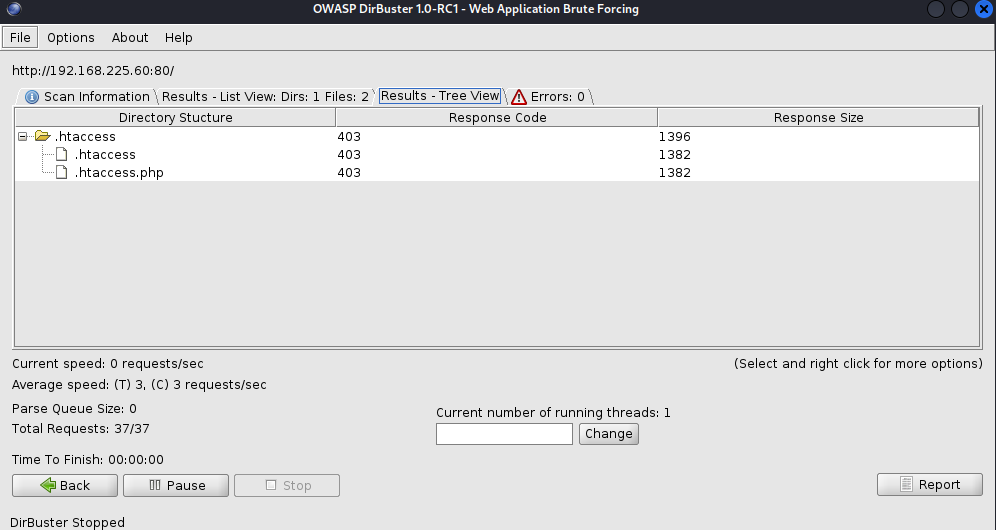Click the Directory Stucture column header
The height and width of the screenshot is (530, 996).
click(x=175, y=118)
